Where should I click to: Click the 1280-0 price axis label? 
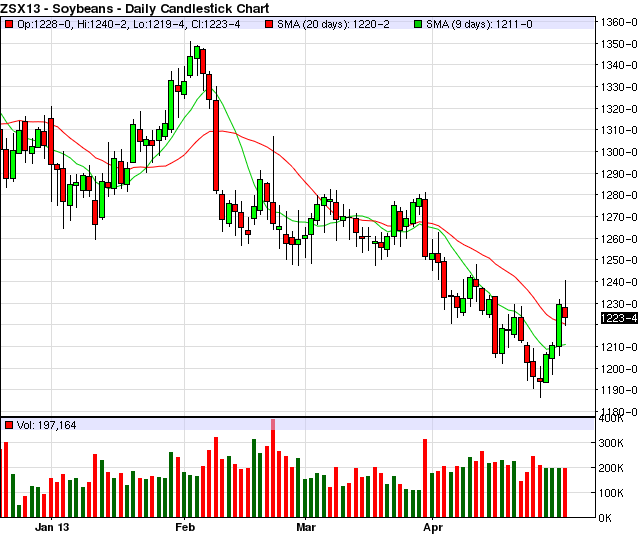620,195
